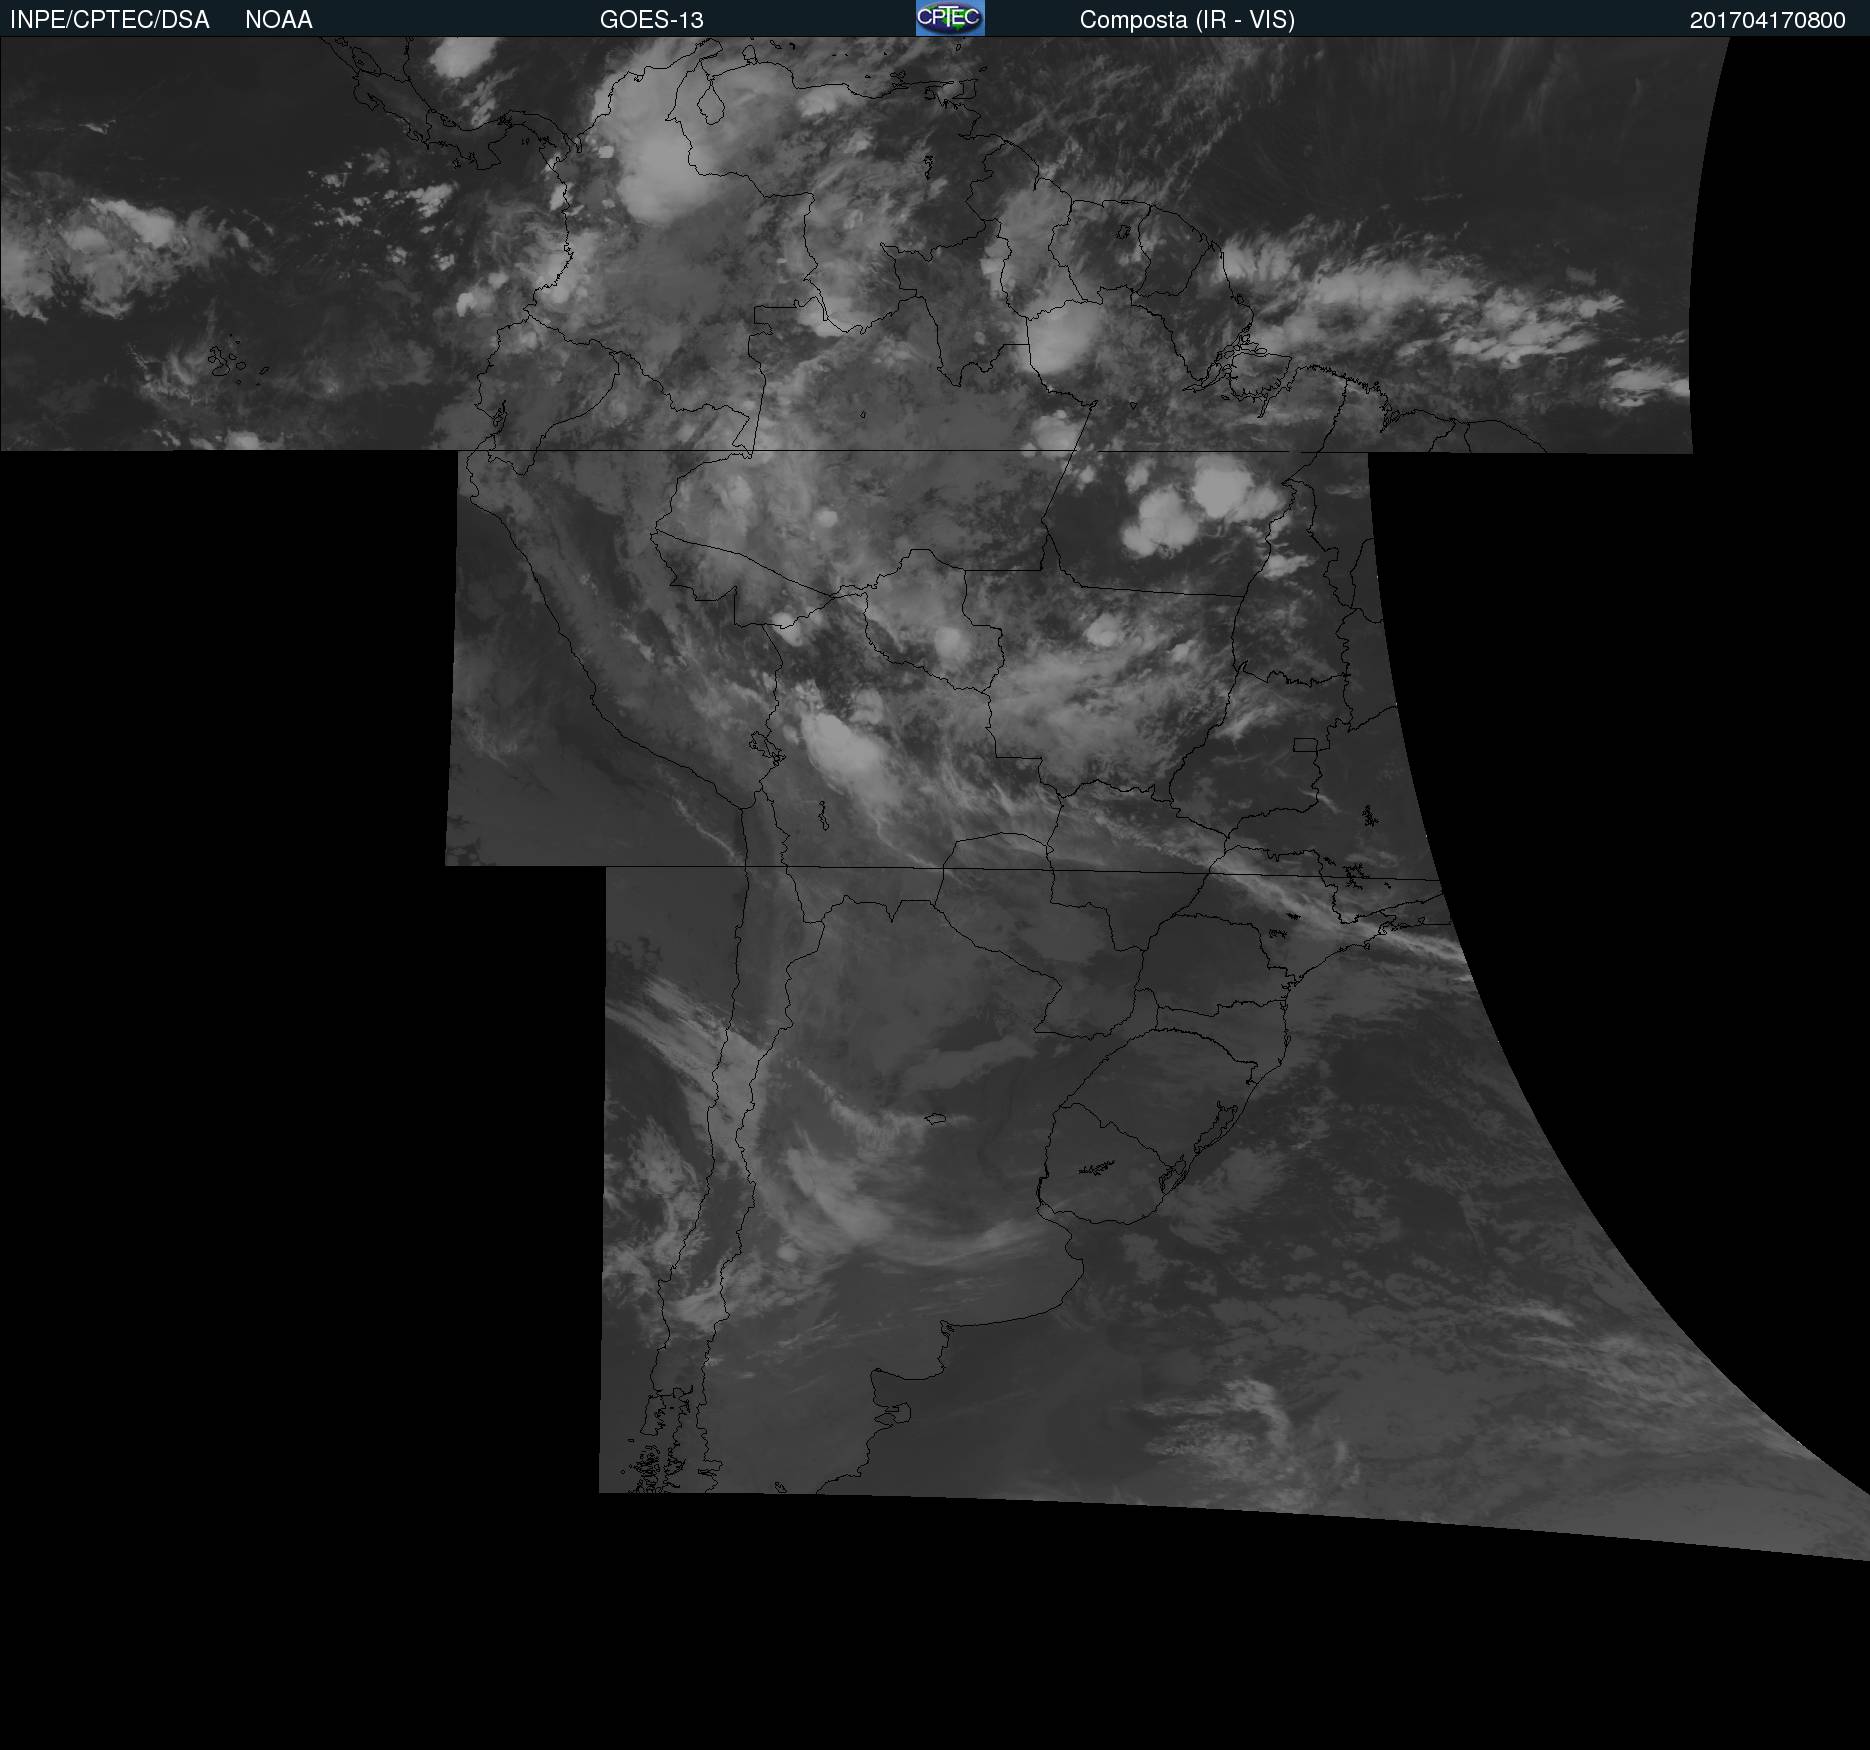Select the INPE/CPTEC/DSA header text
The image size is (1870, 1750).
click(x=110, y=20)
